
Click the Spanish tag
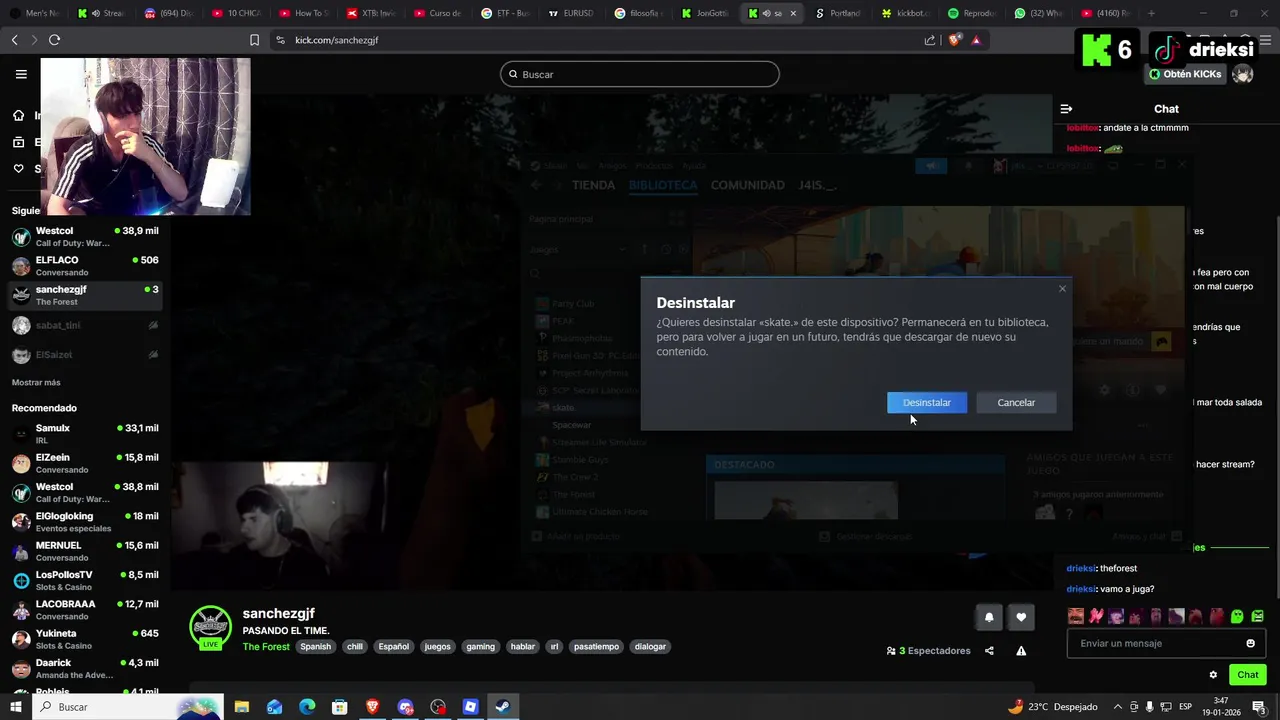tap(315, 647)
